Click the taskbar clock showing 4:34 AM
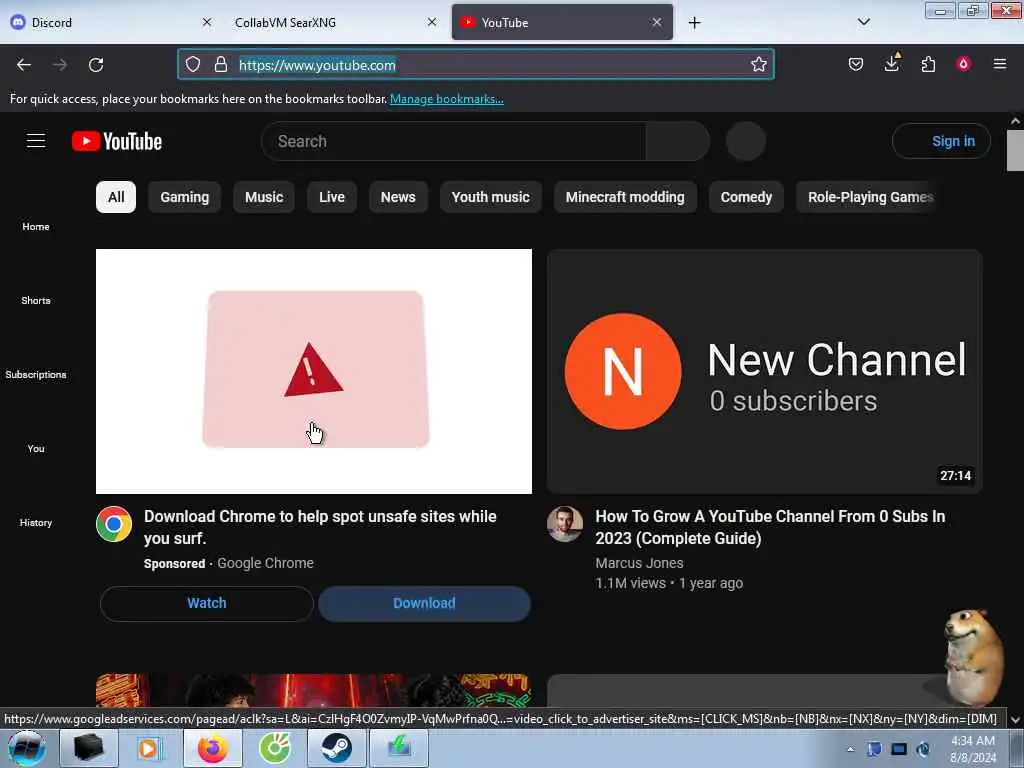Viewport: 1024px width, 768px height. 973,749
